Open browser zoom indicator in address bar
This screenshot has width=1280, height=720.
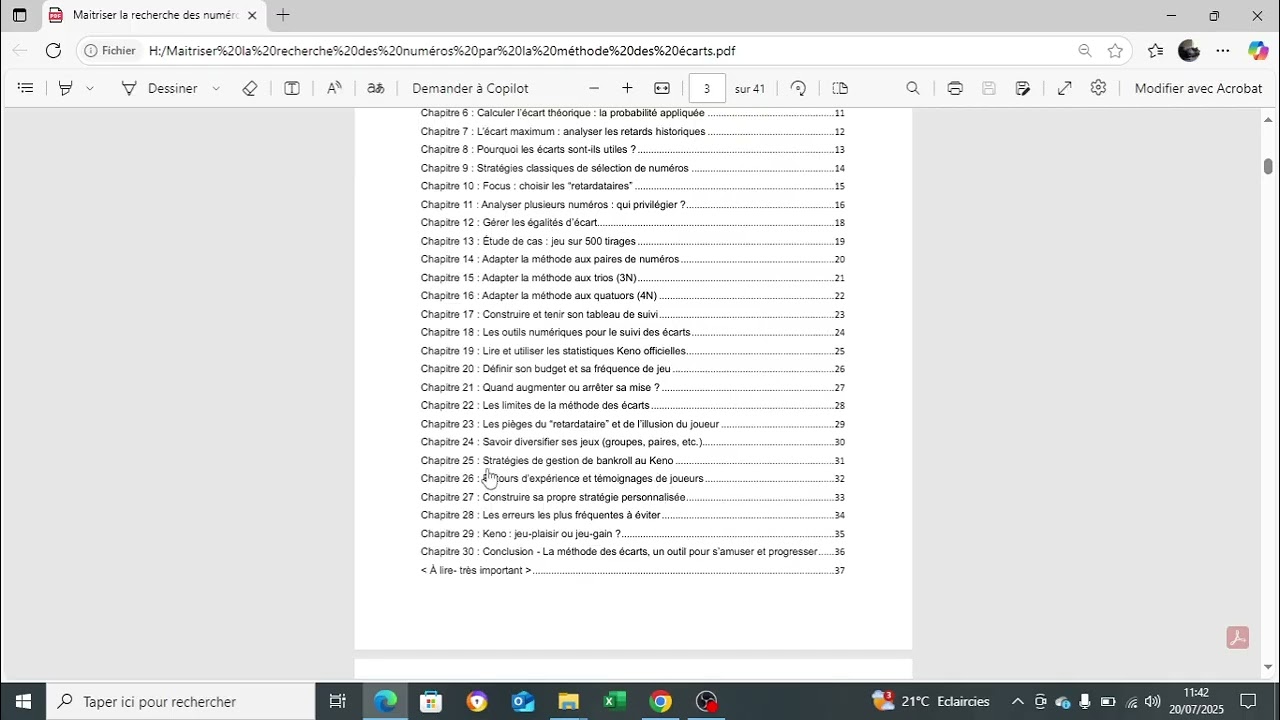pyautogui.click(x=1085, y=50)
